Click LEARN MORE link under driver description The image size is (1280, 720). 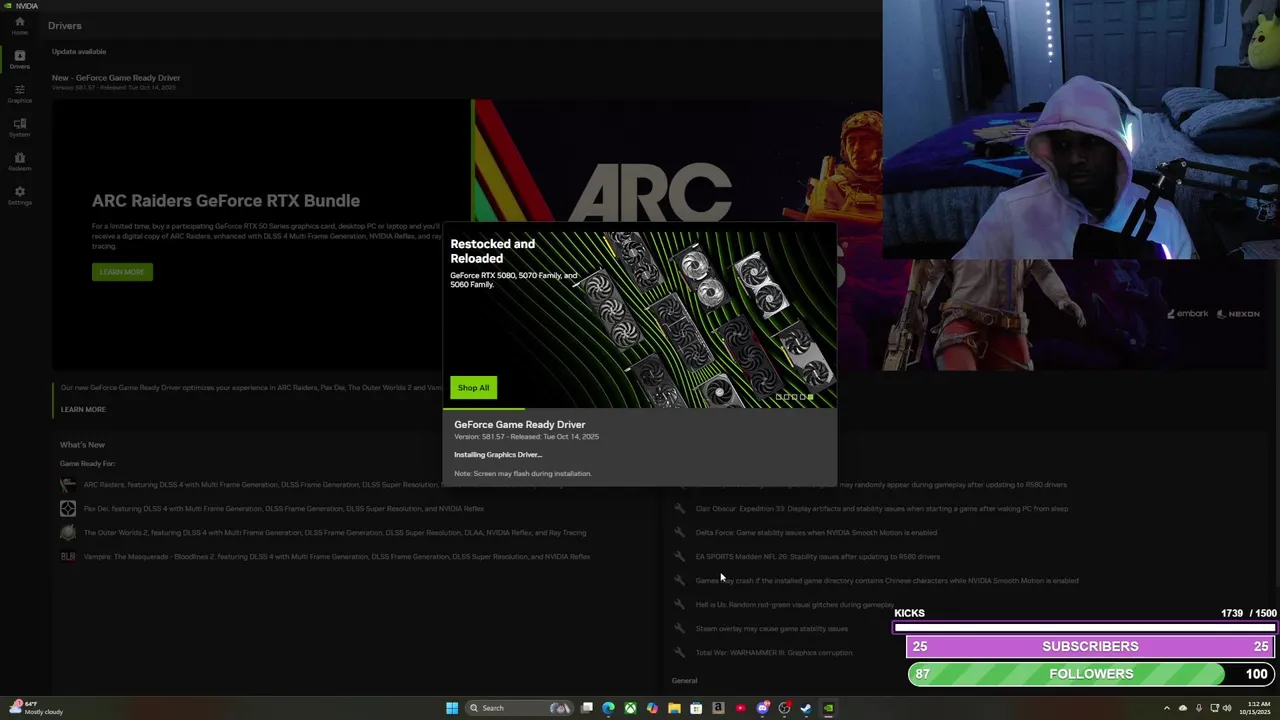[83, 409]
